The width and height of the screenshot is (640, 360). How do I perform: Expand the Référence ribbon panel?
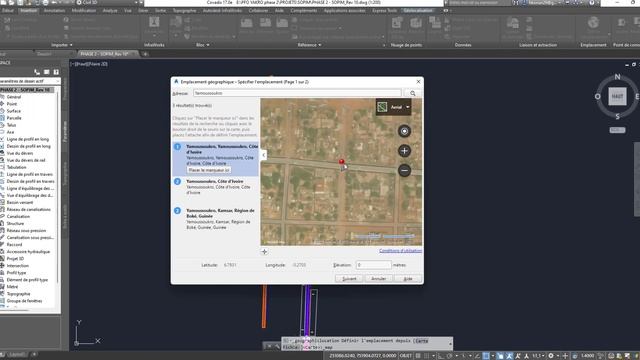[309, 45]
